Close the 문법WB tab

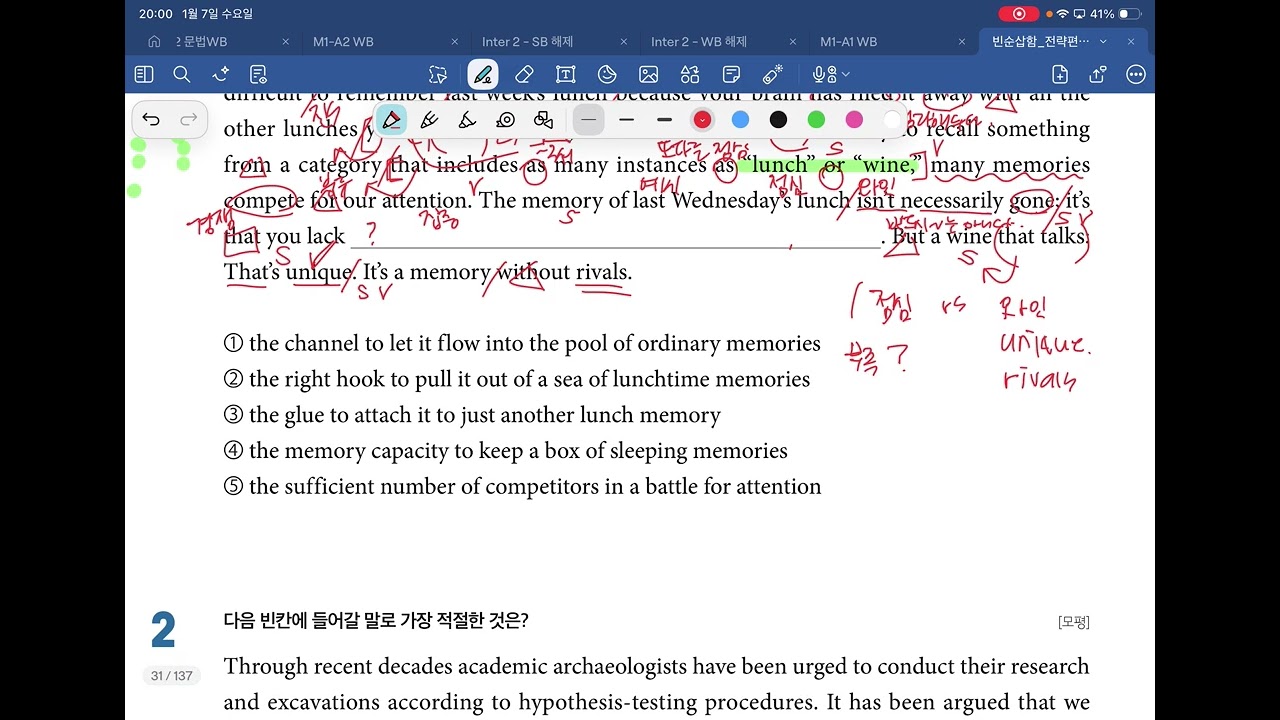click(x=286, y=42)
